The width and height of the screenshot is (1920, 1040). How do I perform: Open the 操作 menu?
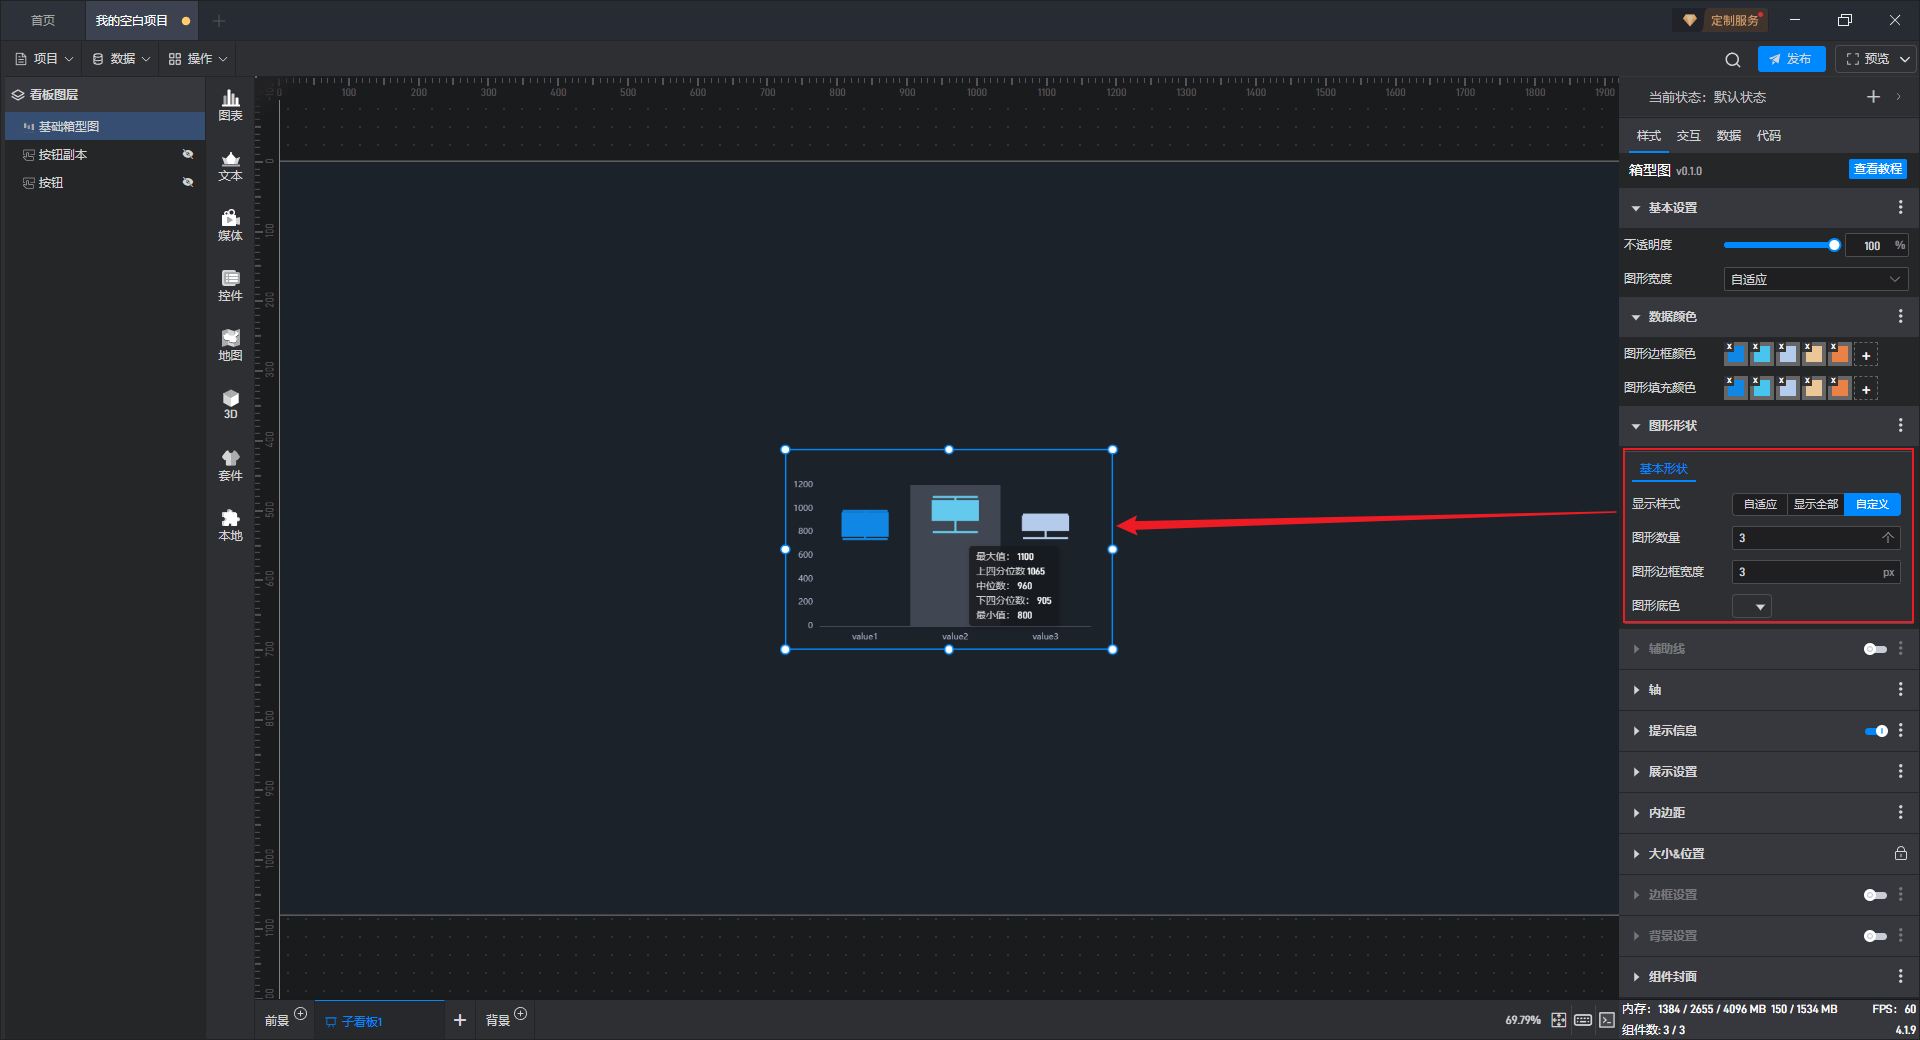198,59
